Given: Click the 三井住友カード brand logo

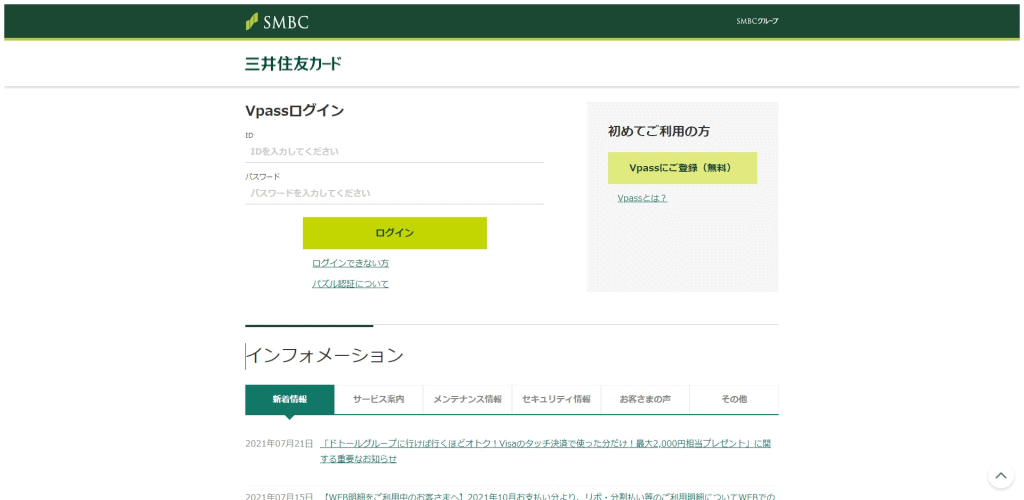Looking at the screenshot, I should [x=293, y=64].
